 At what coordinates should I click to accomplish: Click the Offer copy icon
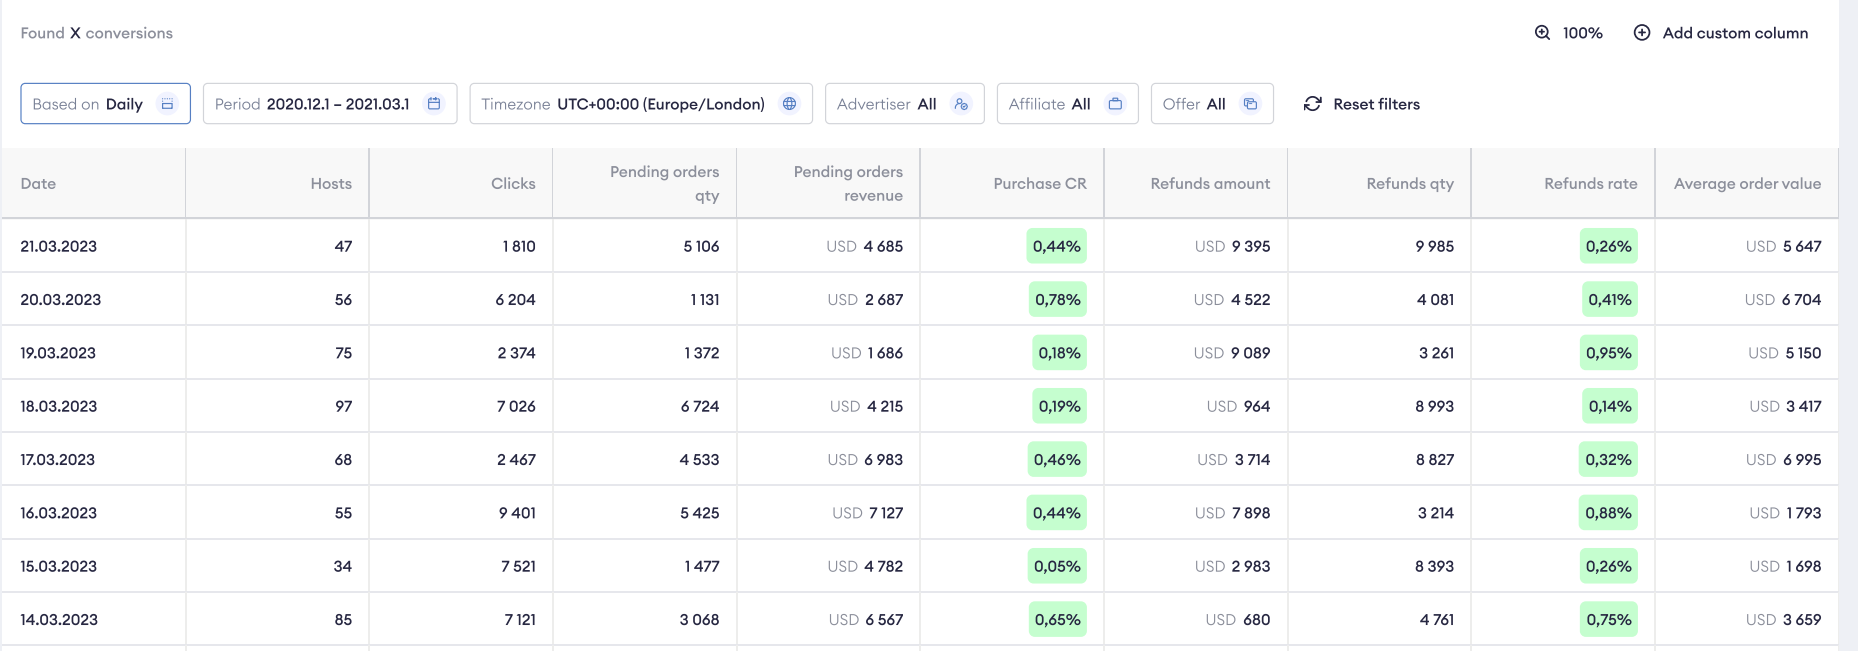1250,104
